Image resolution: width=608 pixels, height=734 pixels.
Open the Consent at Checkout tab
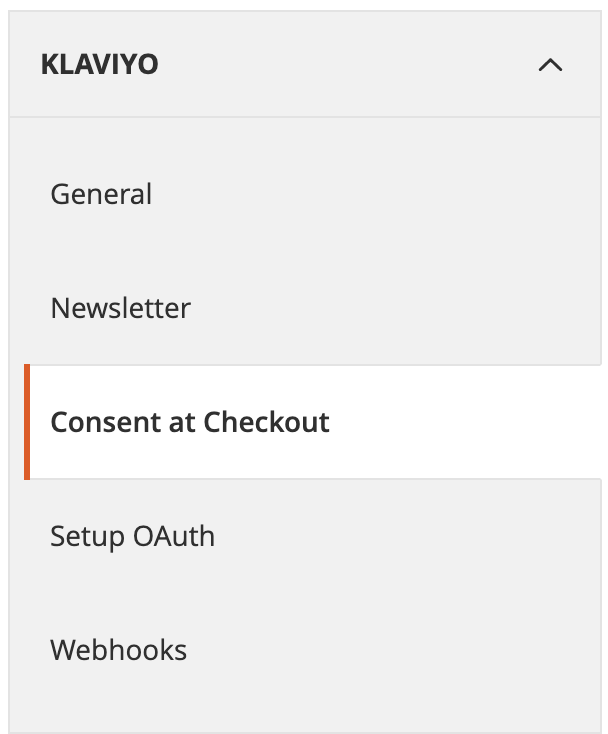[190, 422]
